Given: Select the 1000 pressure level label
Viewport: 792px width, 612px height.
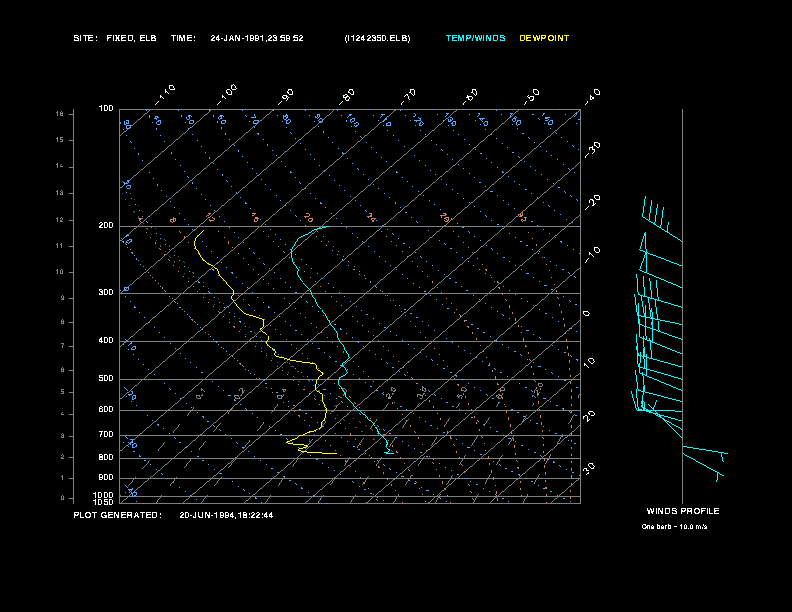Looking at the screenshot, I should pos(104,495).
